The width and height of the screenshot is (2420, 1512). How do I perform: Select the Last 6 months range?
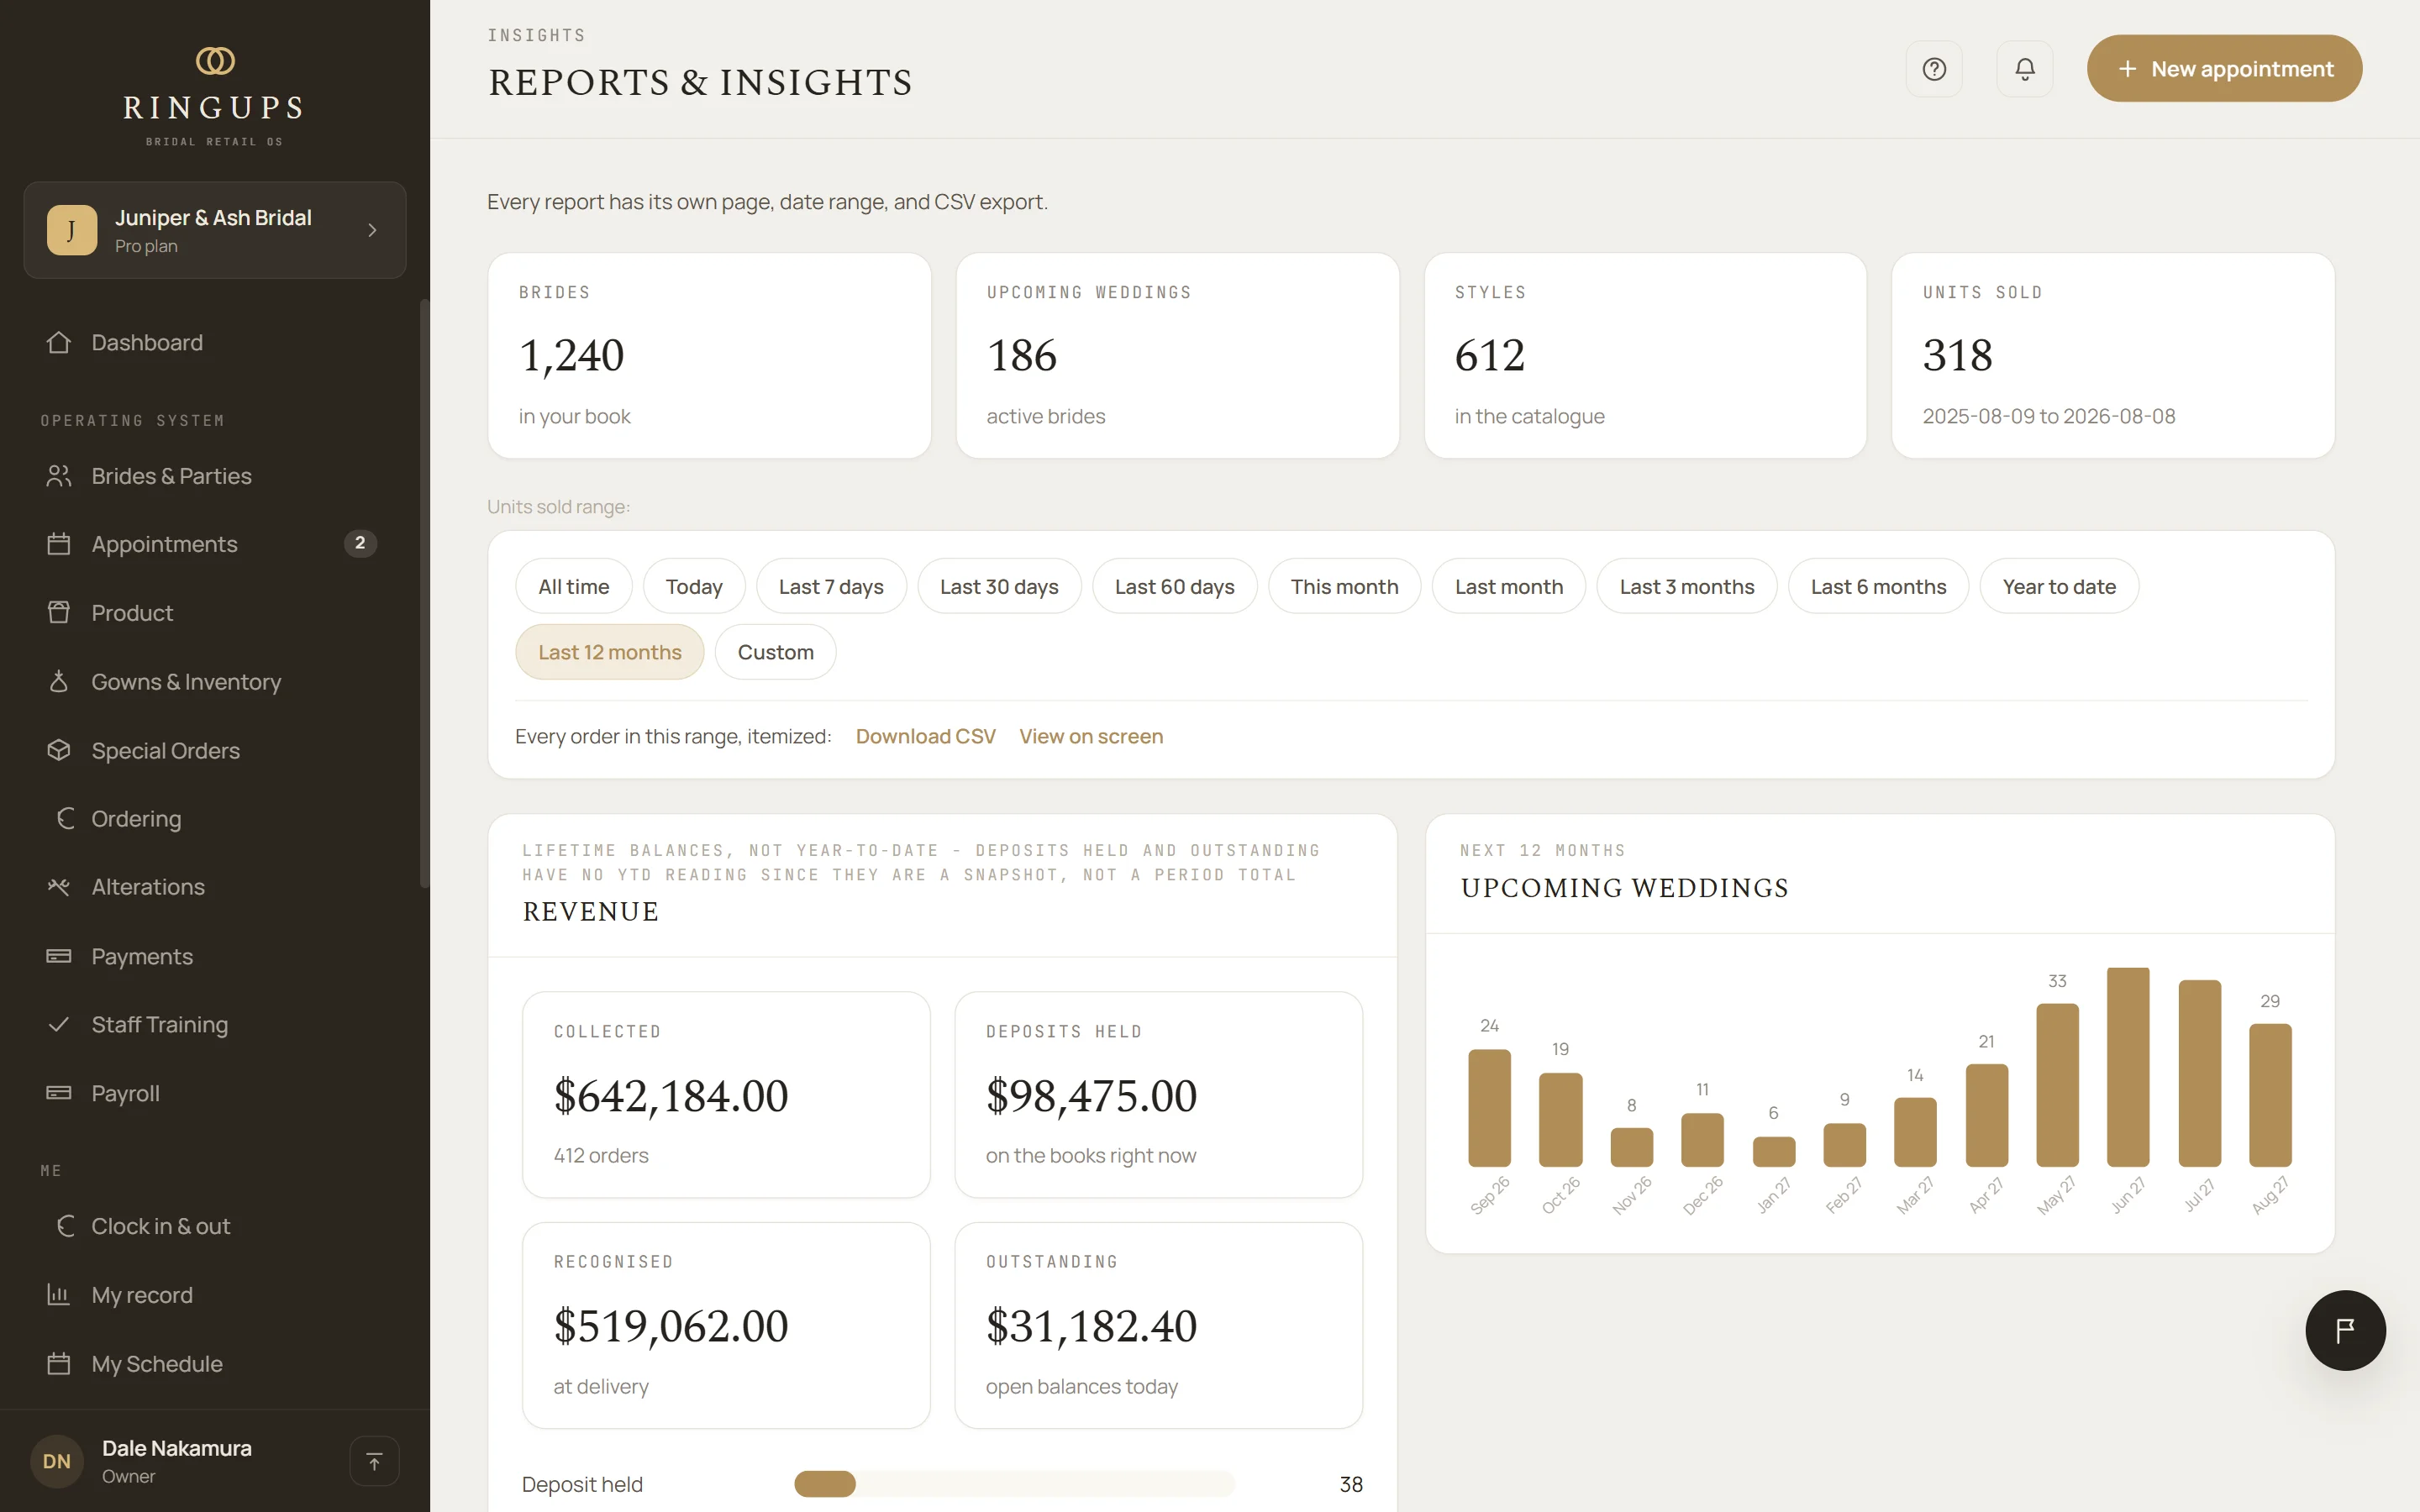(x=1878, y=586)
